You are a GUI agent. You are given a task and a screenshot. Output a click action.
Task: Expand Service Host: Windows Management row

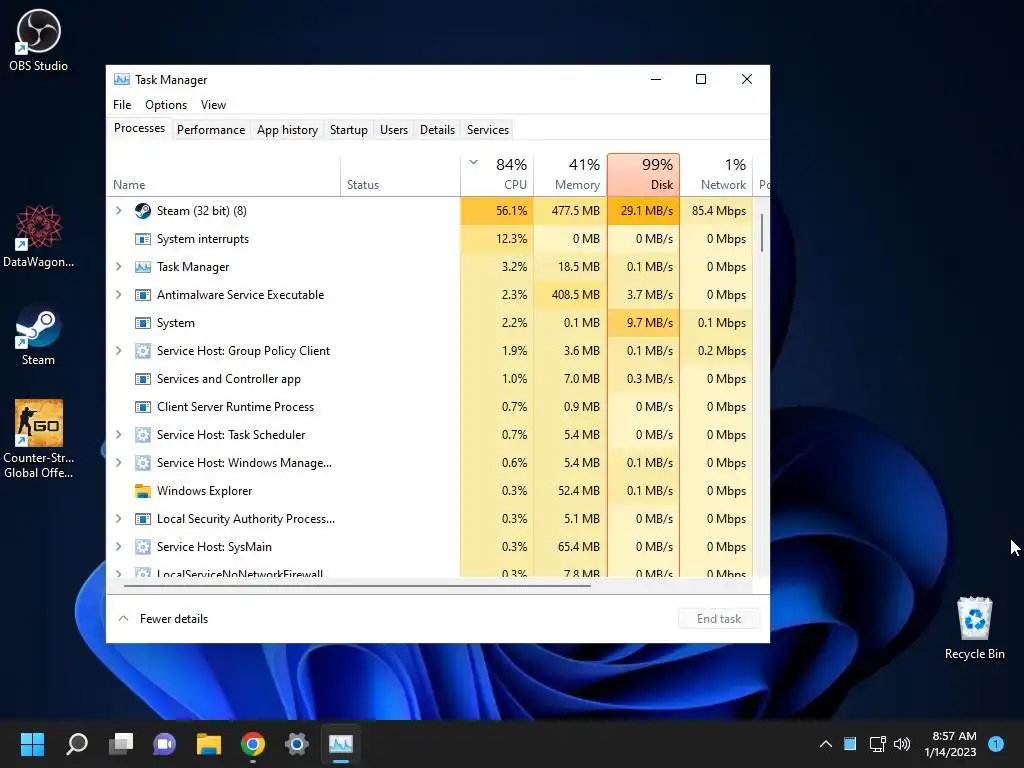click(x=118, y=463)
